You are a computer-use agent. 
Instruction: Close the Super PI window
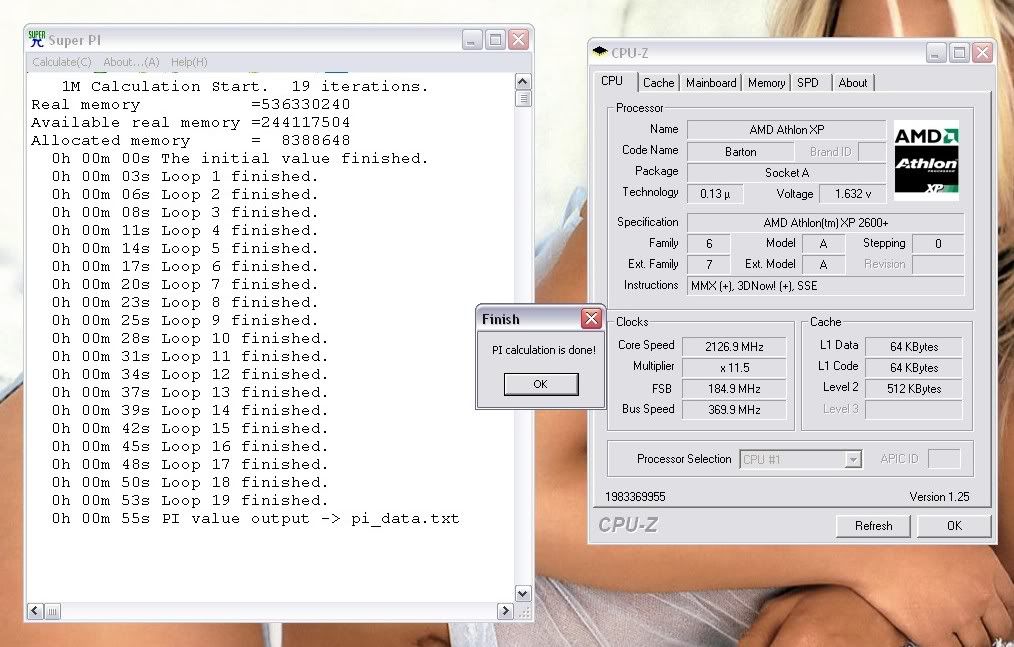519,40
